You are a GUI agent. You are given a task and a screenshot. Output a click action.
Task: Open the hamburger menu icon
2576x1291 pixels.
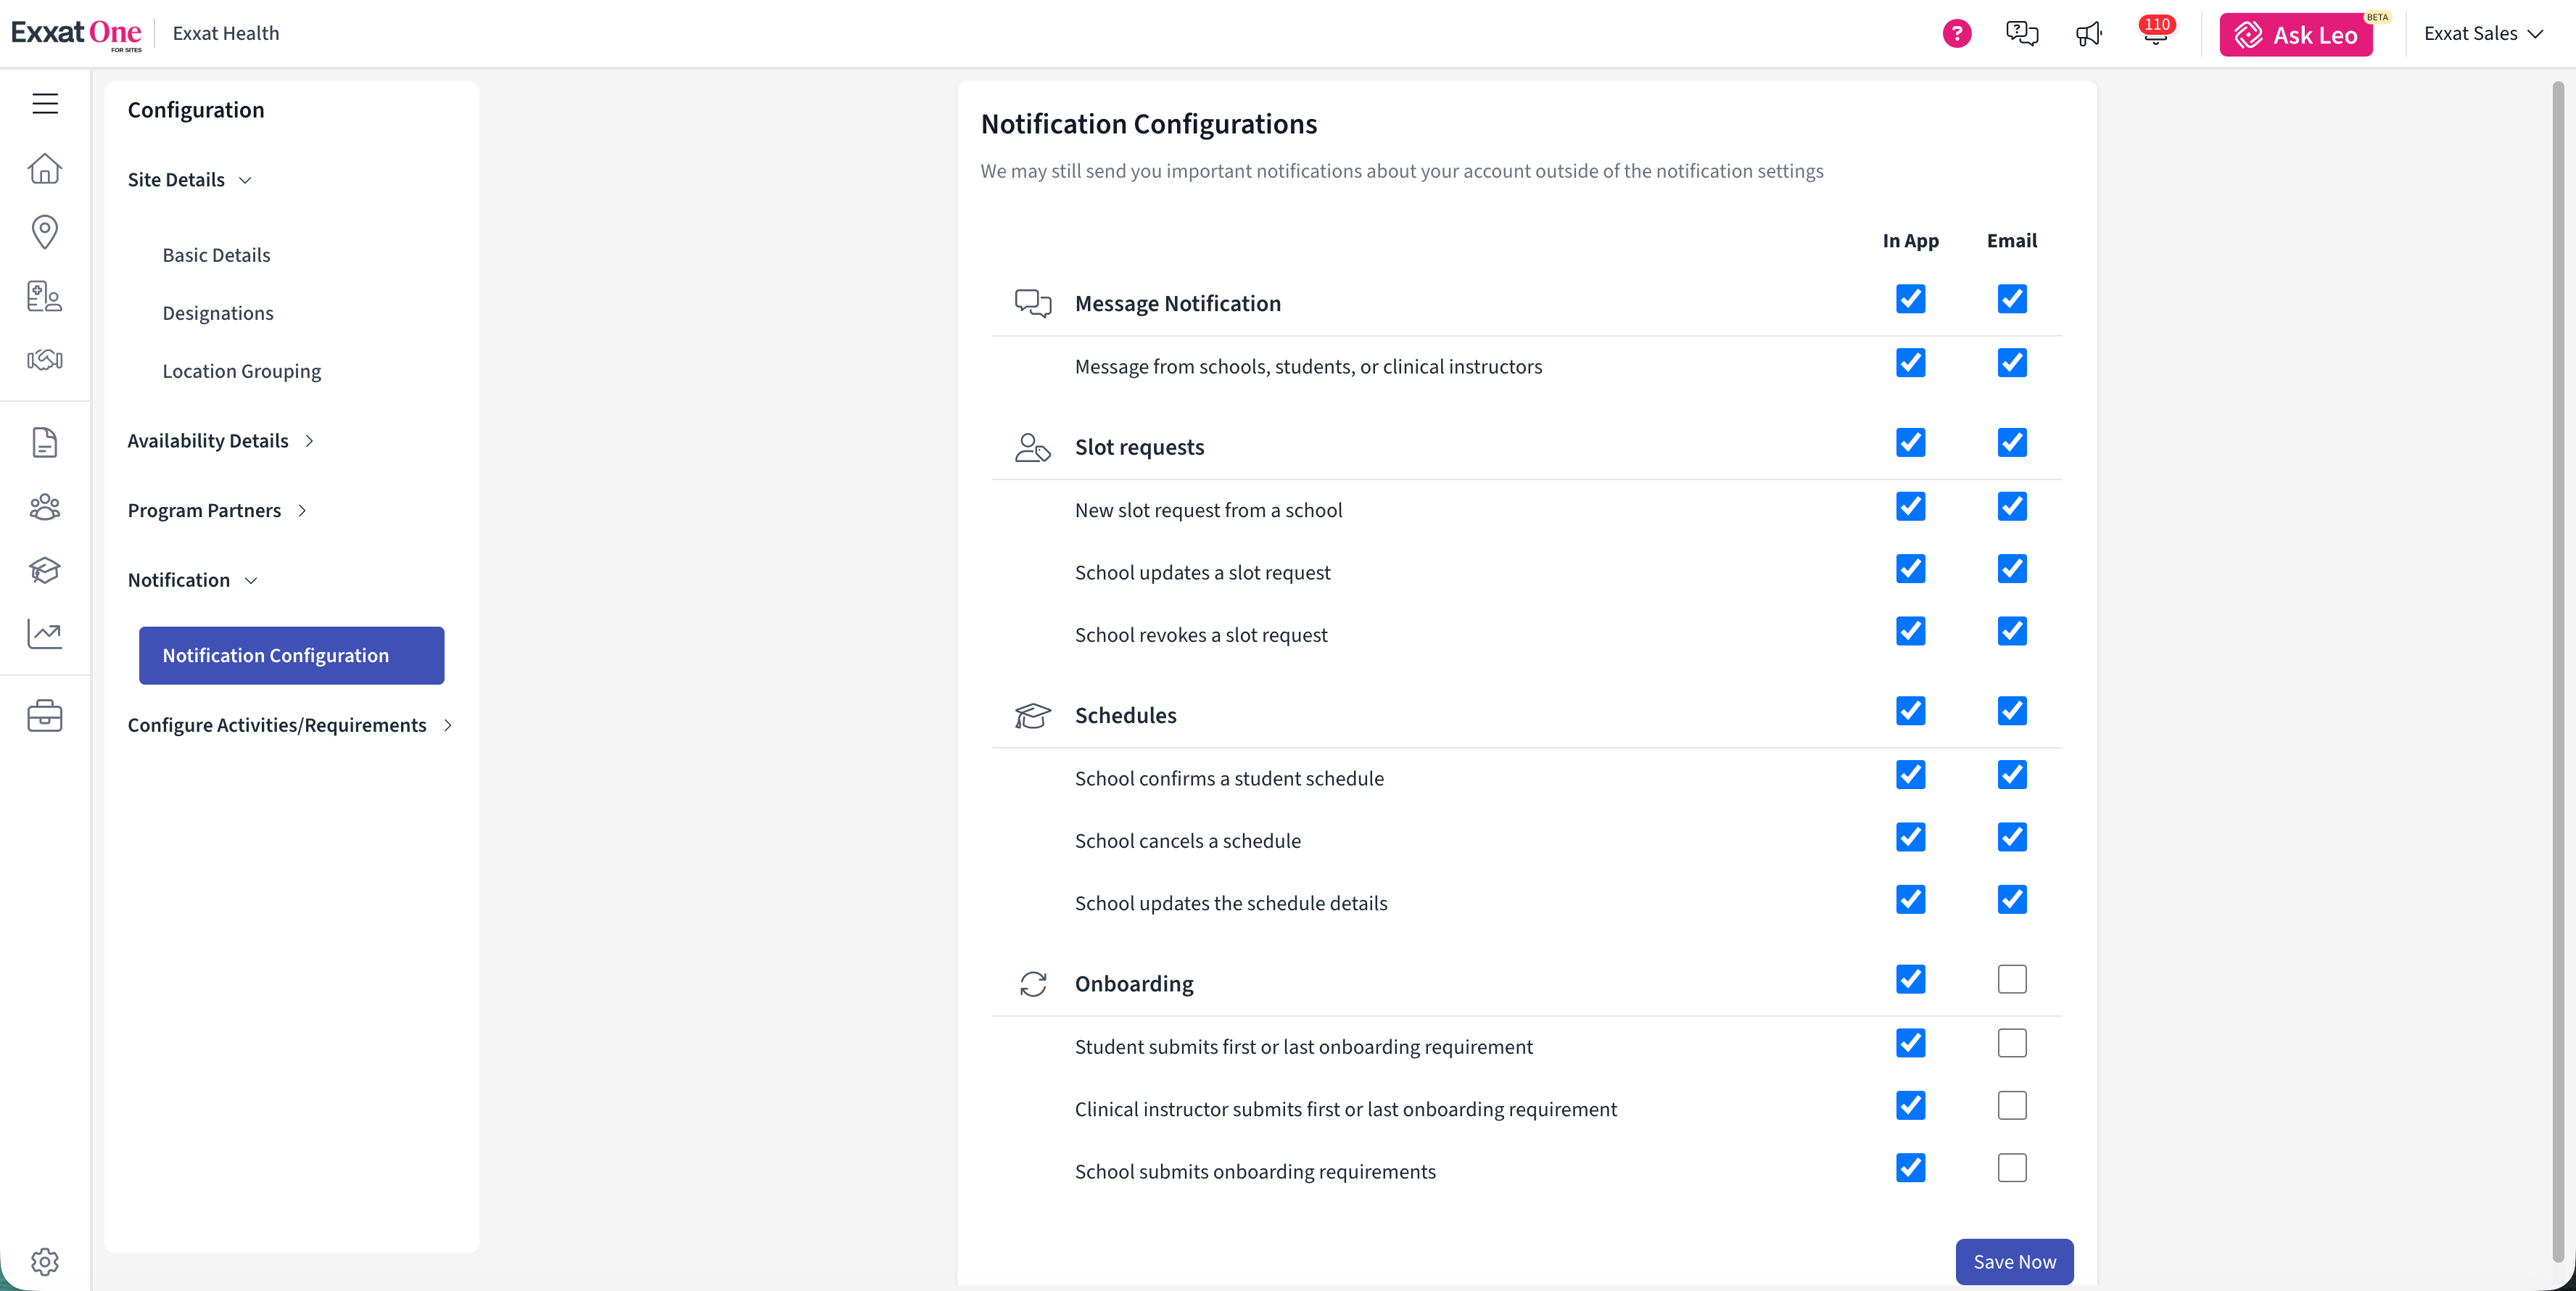pos(45,104)
